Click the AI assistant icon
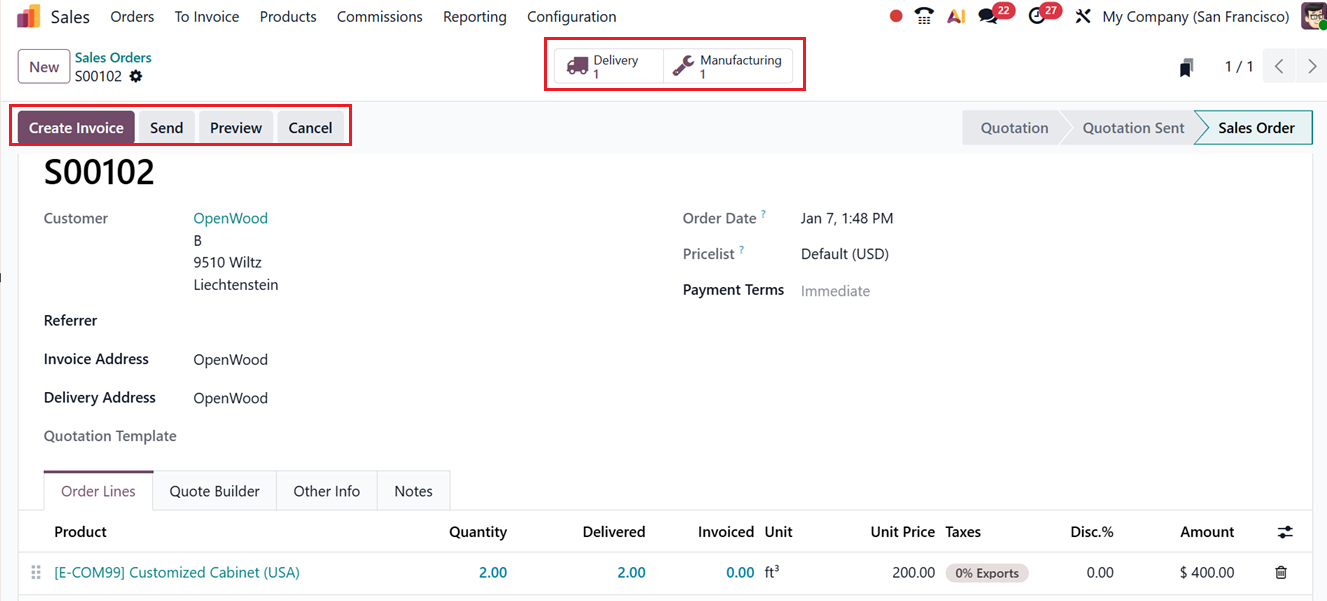The width and height of the screenshot is (1327, 601). pyautogui.click(x=956, y=16)
